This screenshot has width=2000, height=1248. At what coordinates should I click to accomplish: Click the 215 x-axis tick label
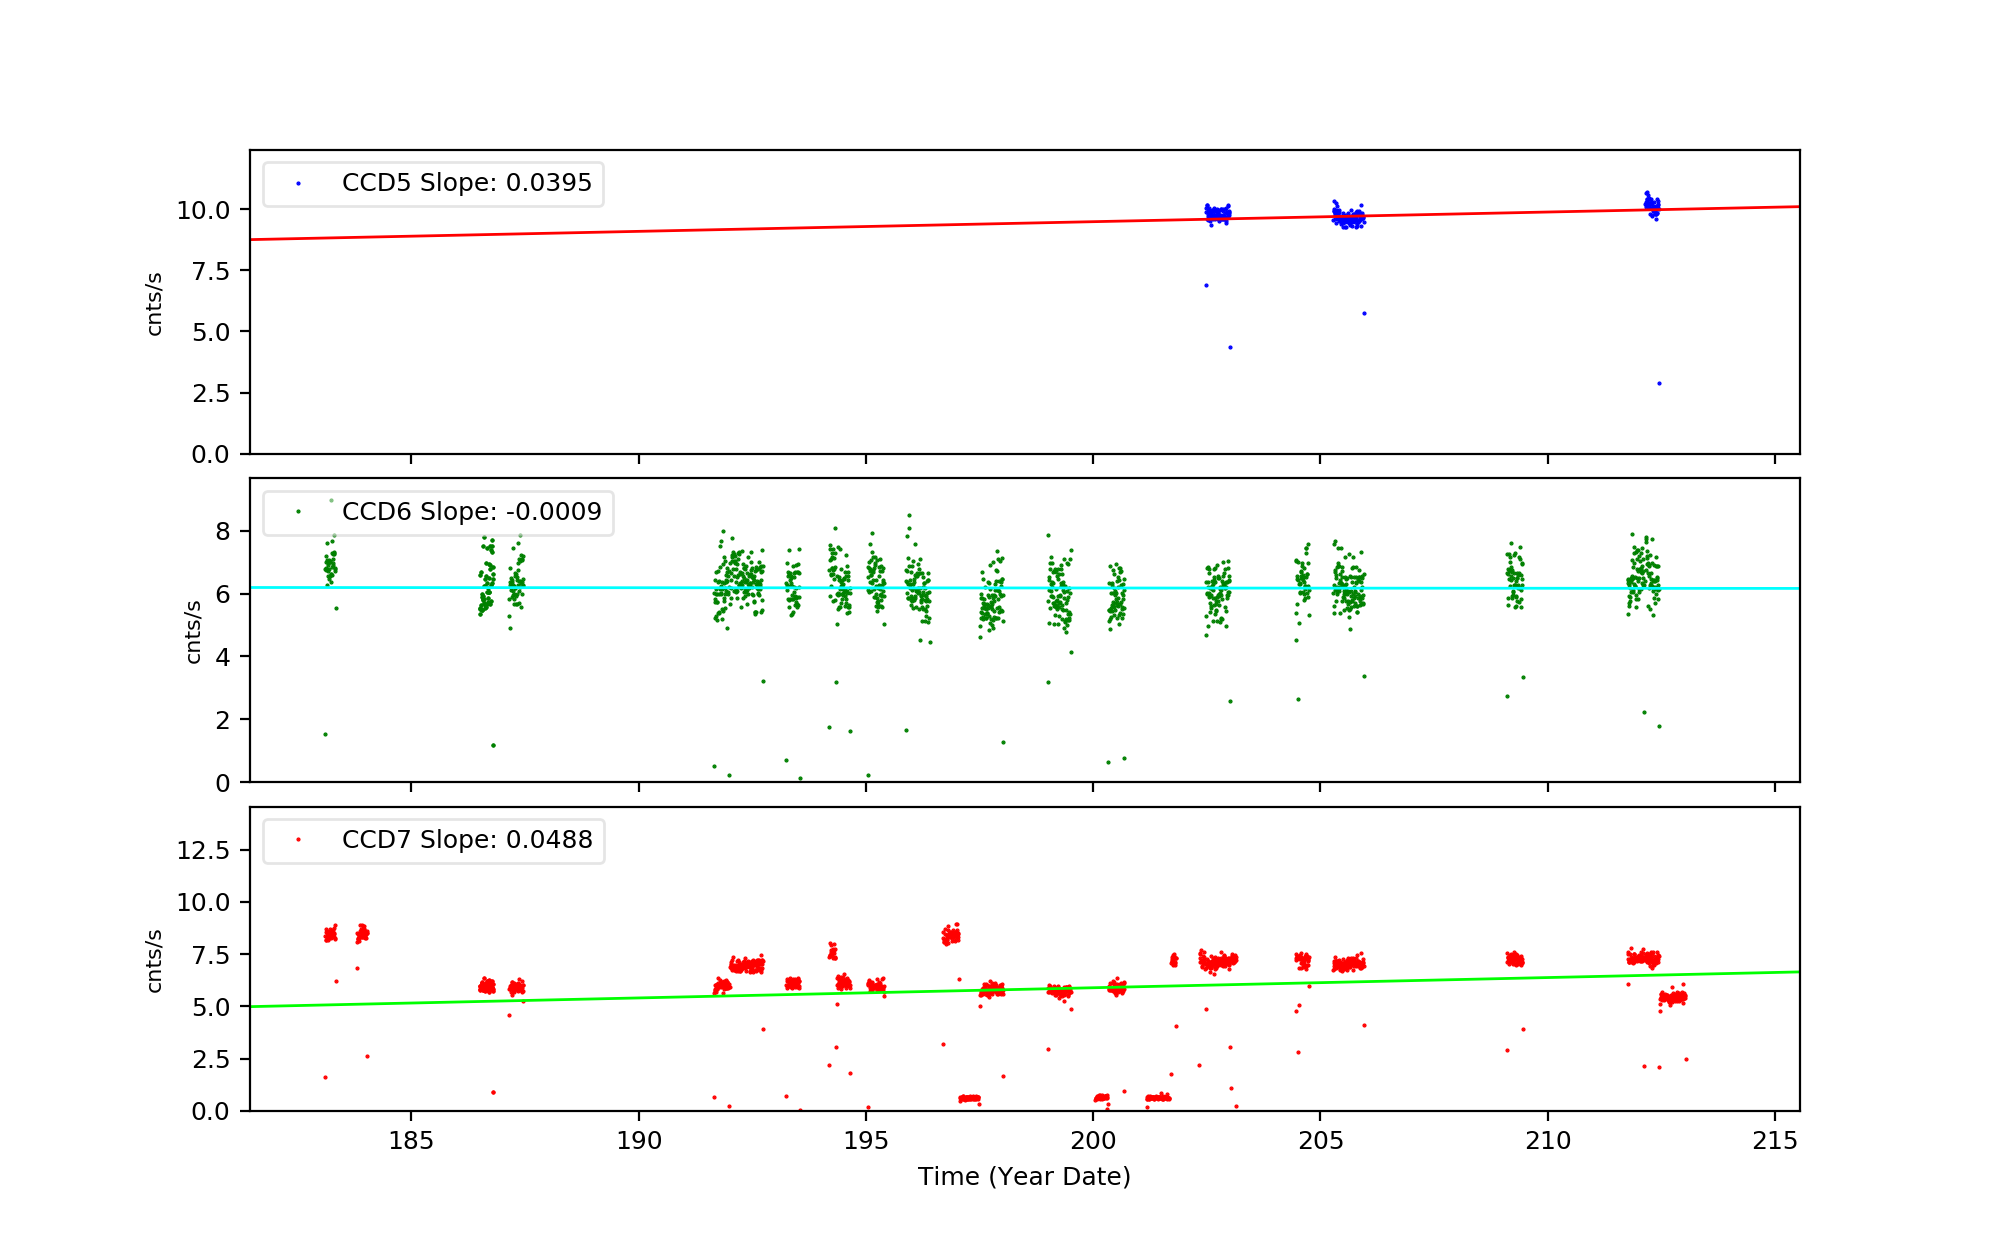click(1775, 1141)
